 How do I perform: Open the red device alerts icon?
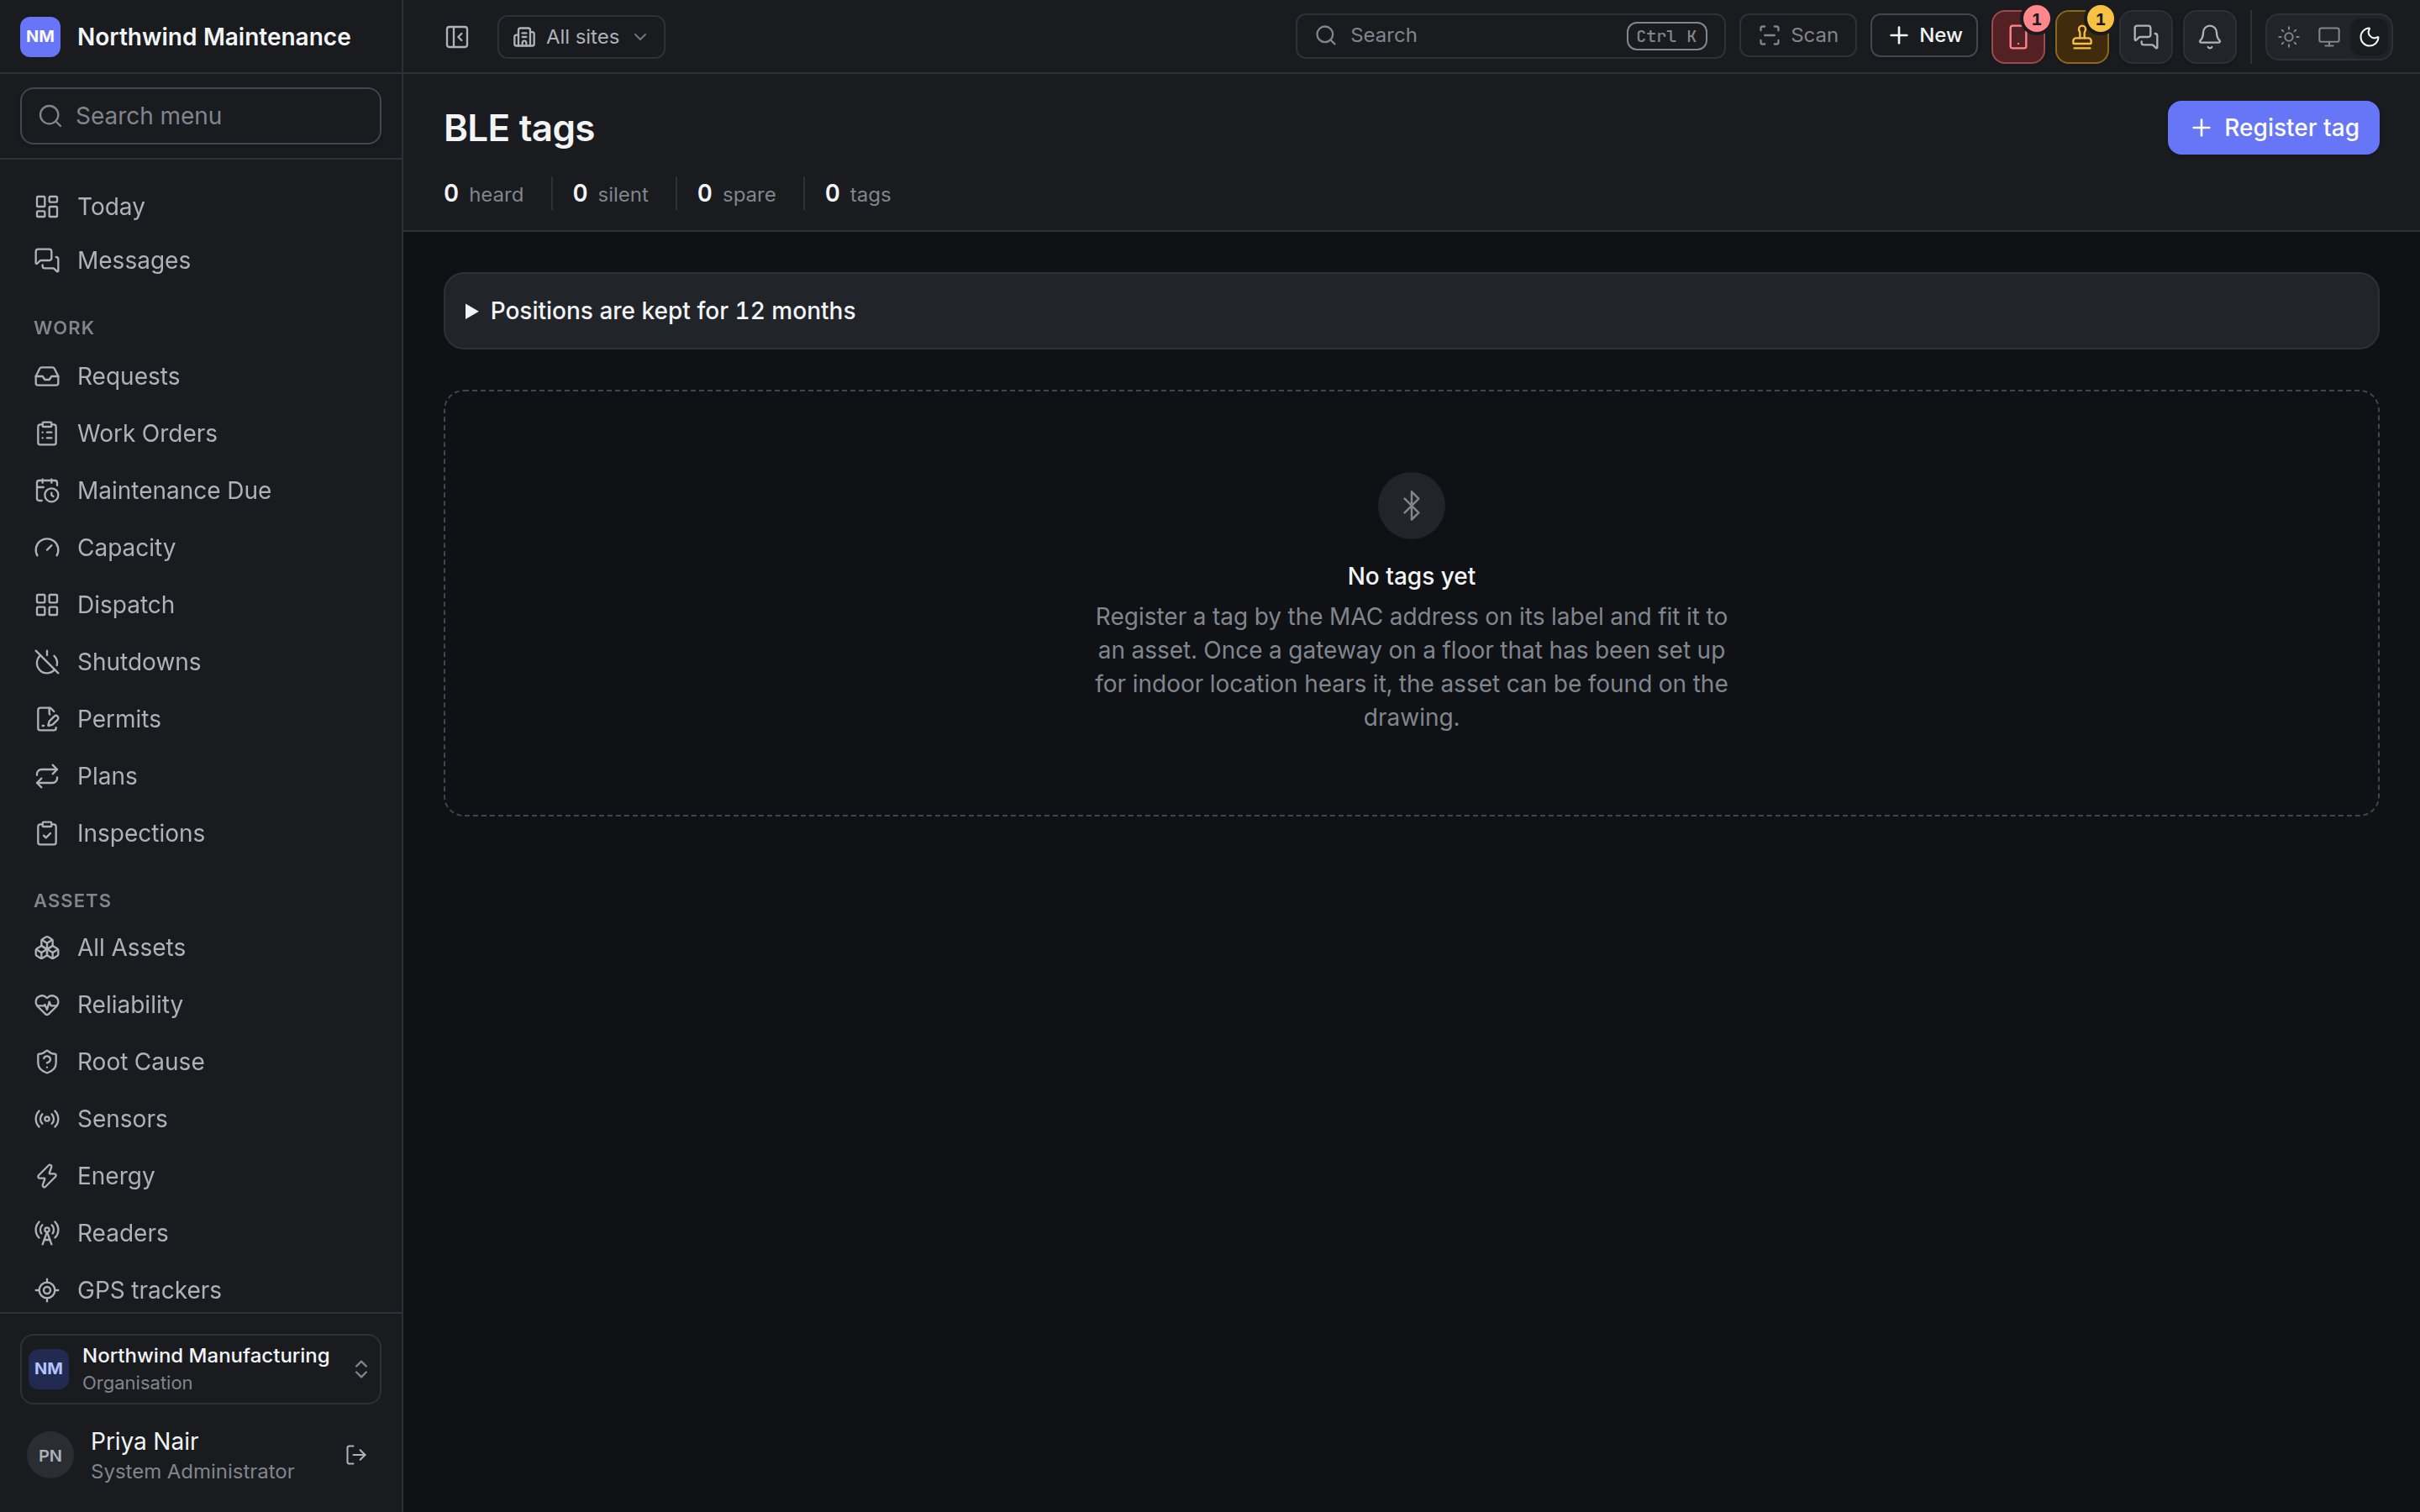point(2018,37)
